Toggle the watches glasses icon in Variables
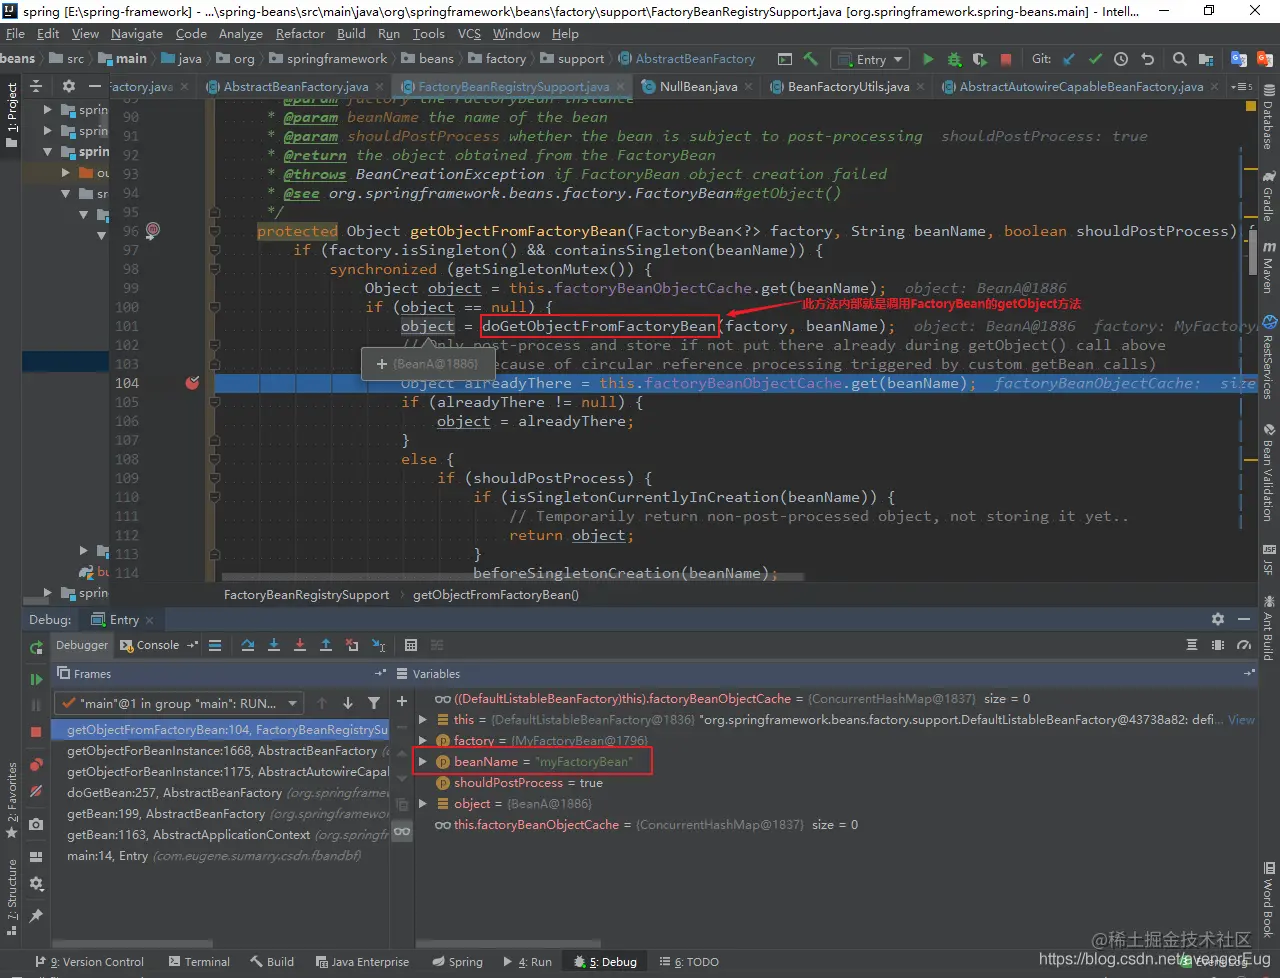Screen dimensions: 1280x978 tap(402, 831)
